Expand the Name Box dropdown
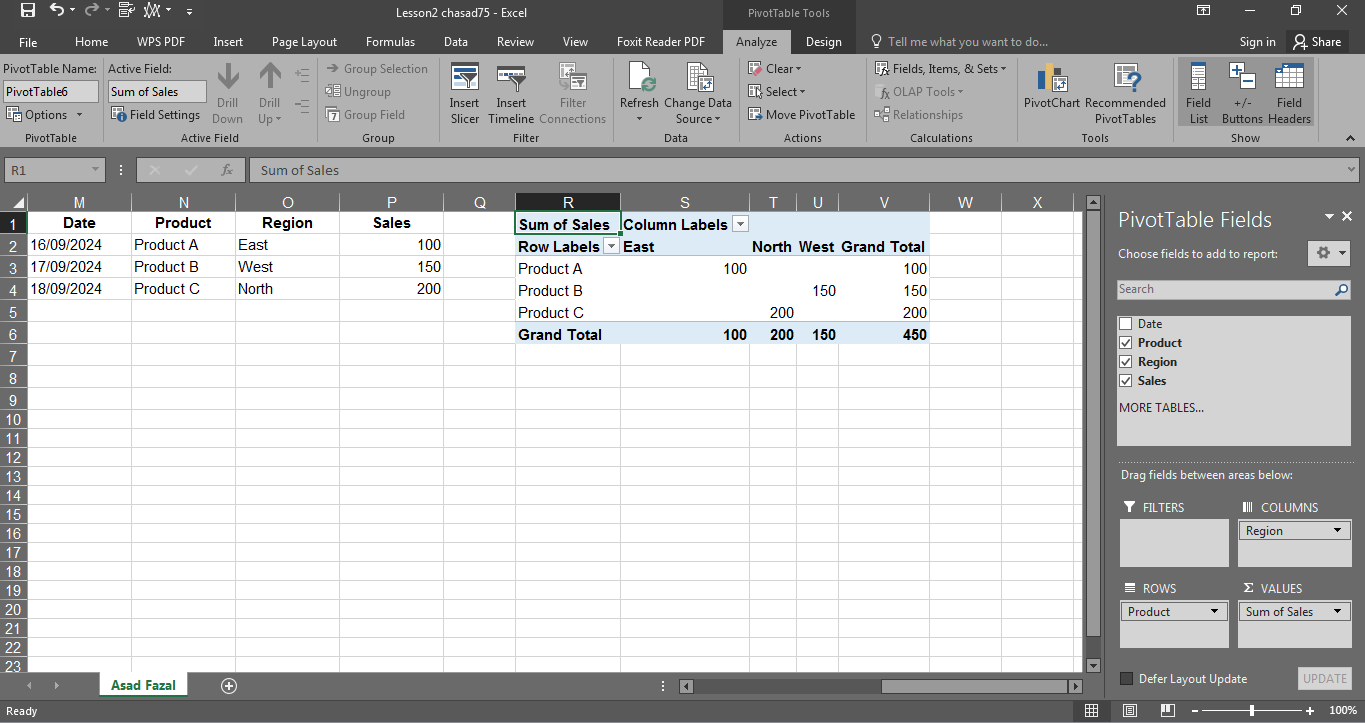The height and width of the screenshot is (723, 1365). click(x=96, y=170)
